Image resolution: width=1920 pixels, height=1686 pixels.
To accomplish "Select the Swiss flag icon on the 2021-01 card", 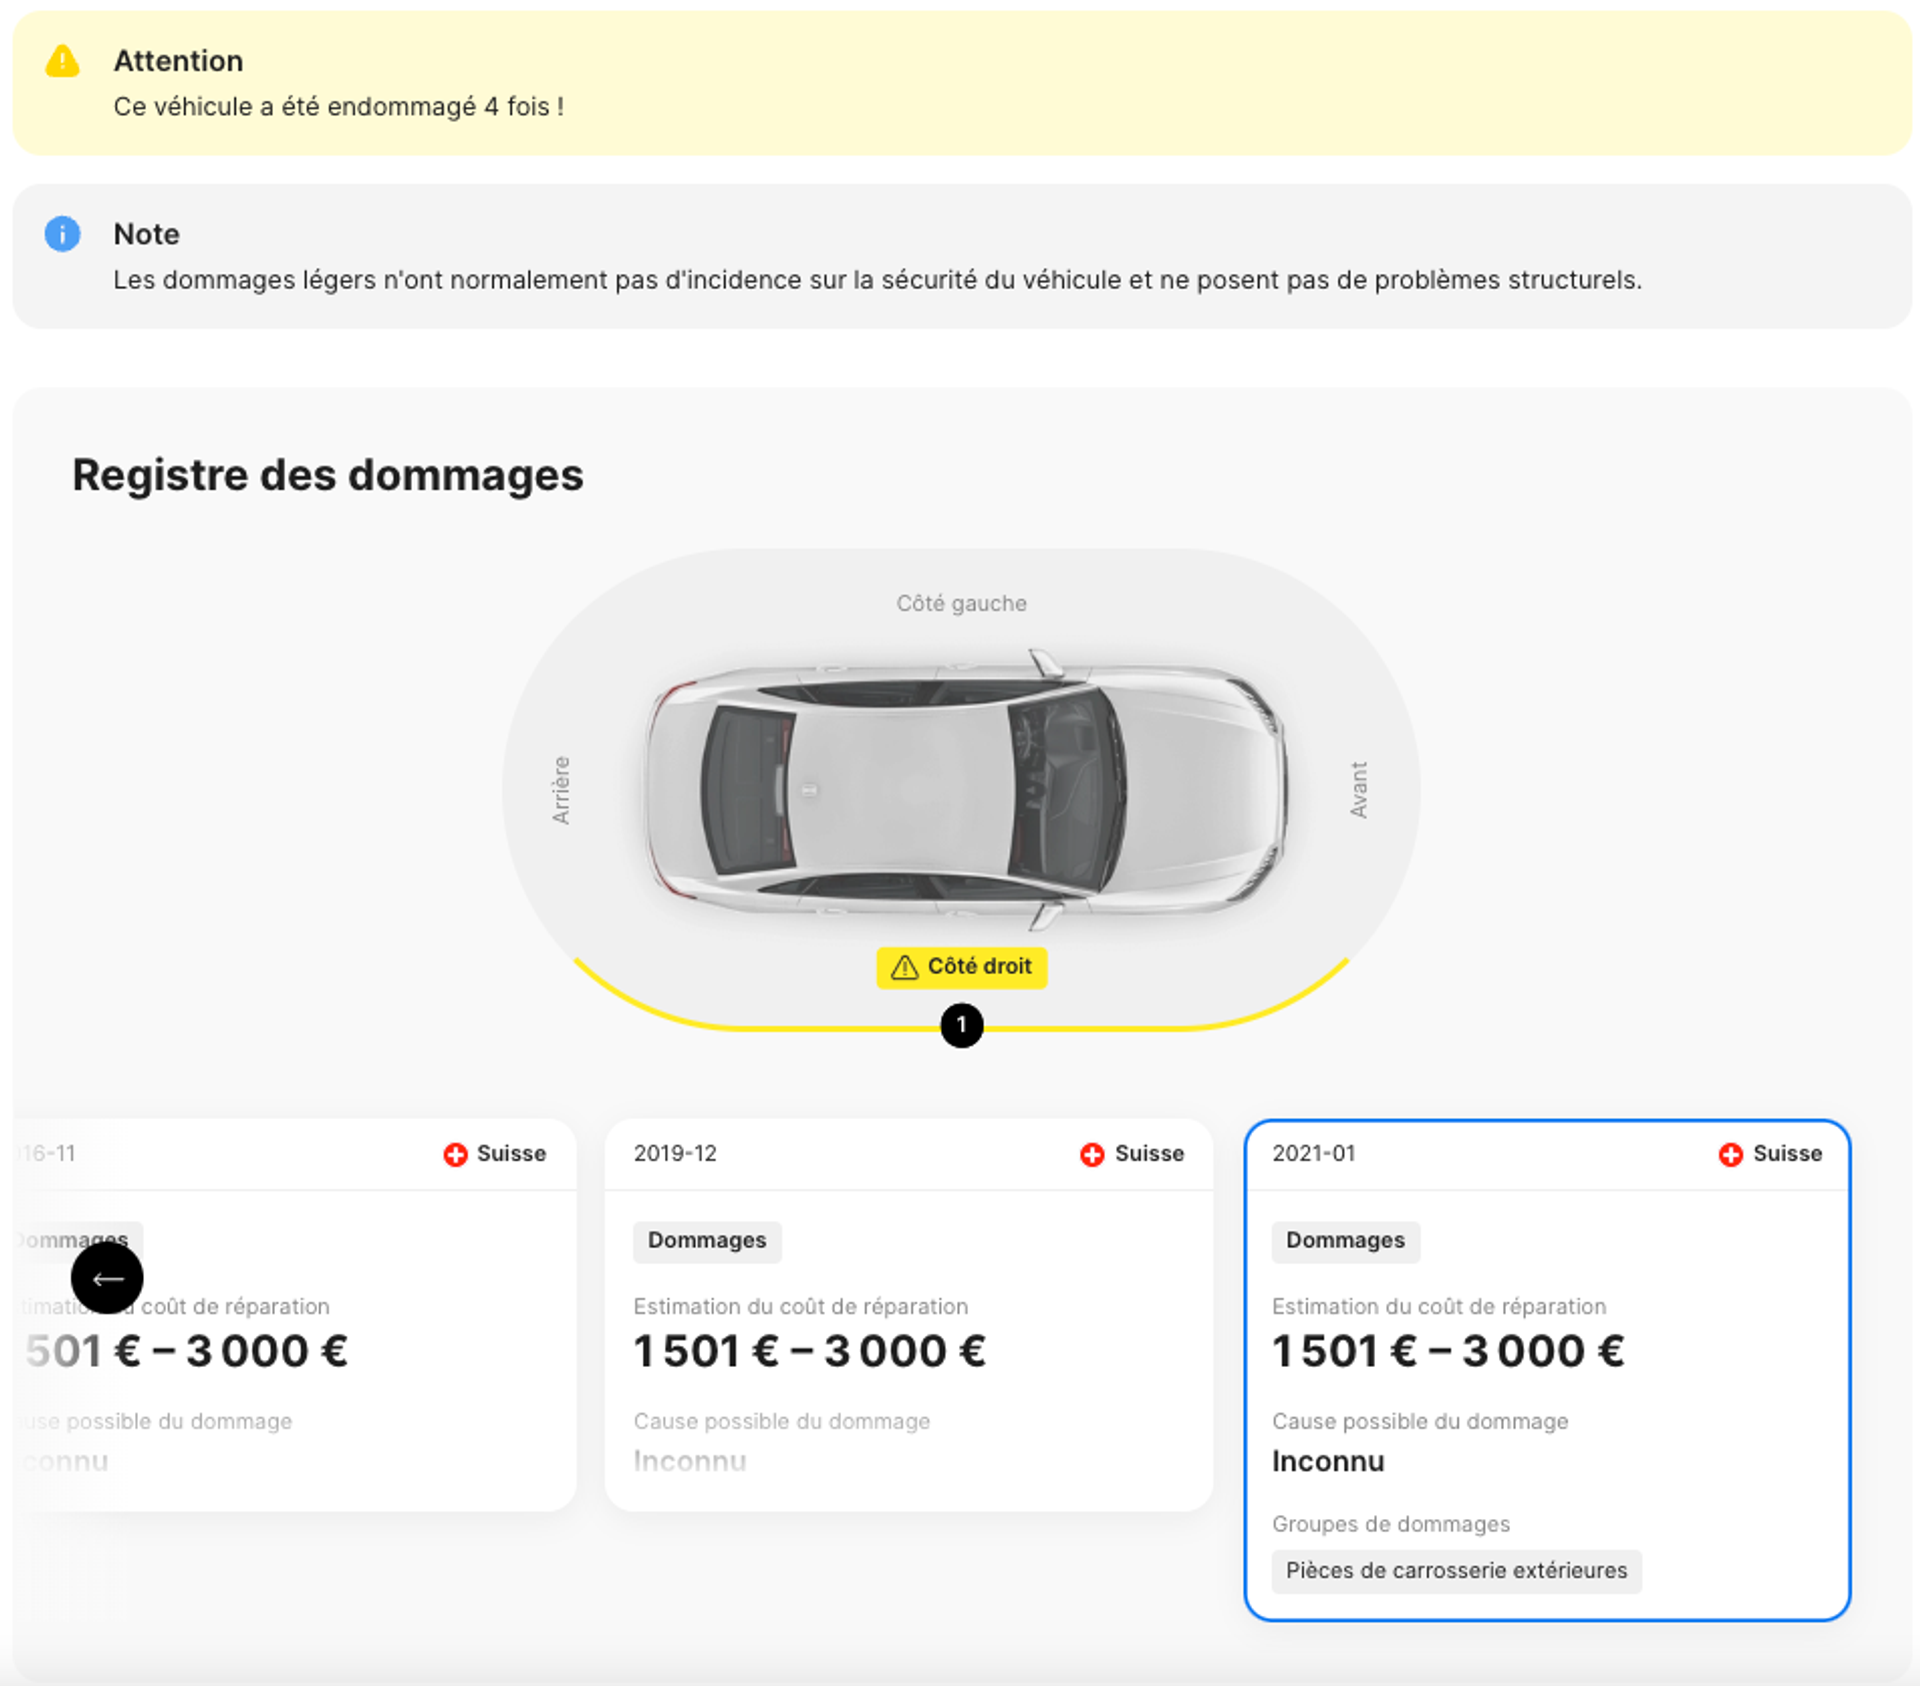I will [x=1731, y=1153].
